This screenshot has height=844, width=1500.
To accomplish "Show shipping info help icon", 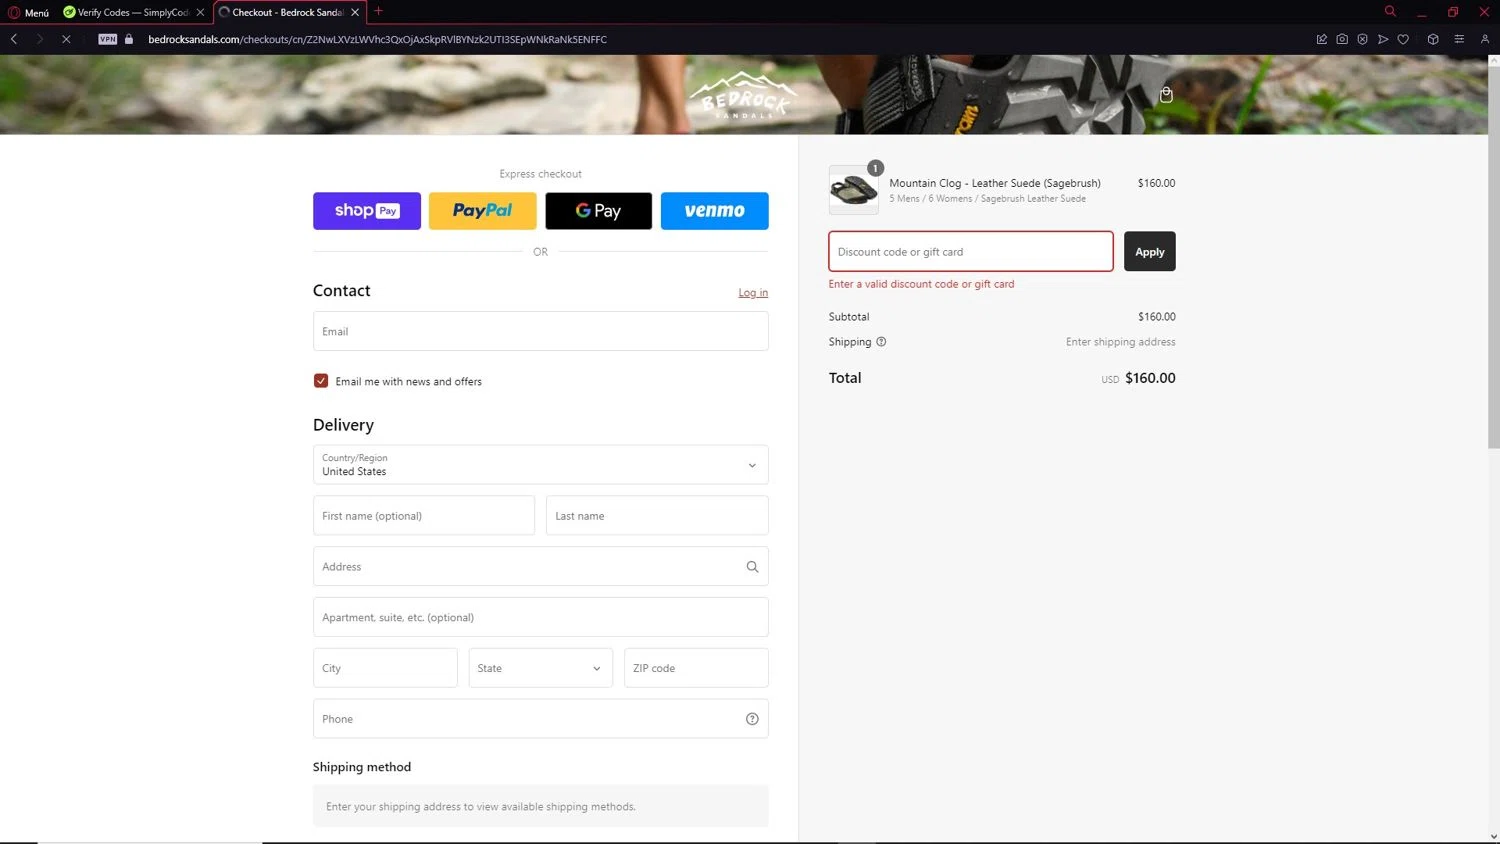I will (881, 342).
